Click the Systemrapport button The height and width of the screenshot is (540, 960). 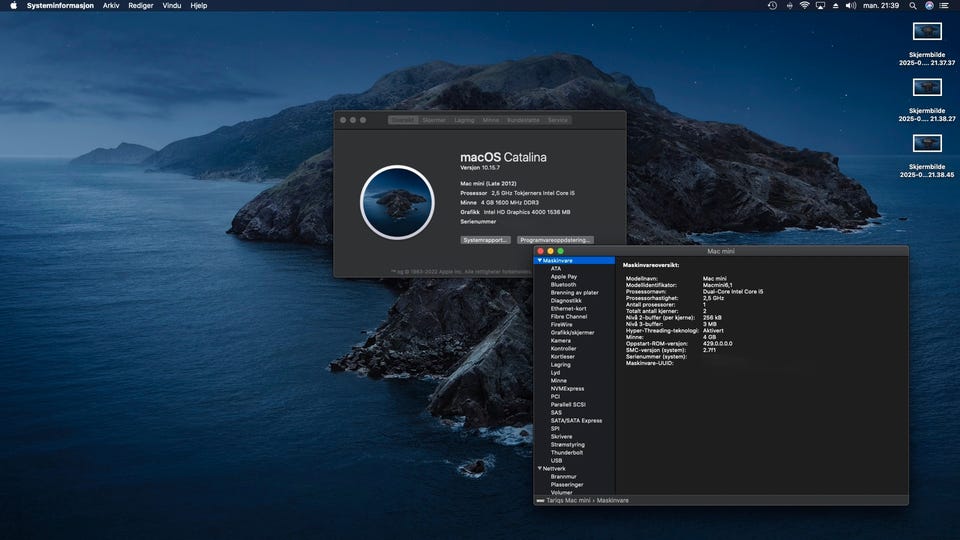click(486, 240)
